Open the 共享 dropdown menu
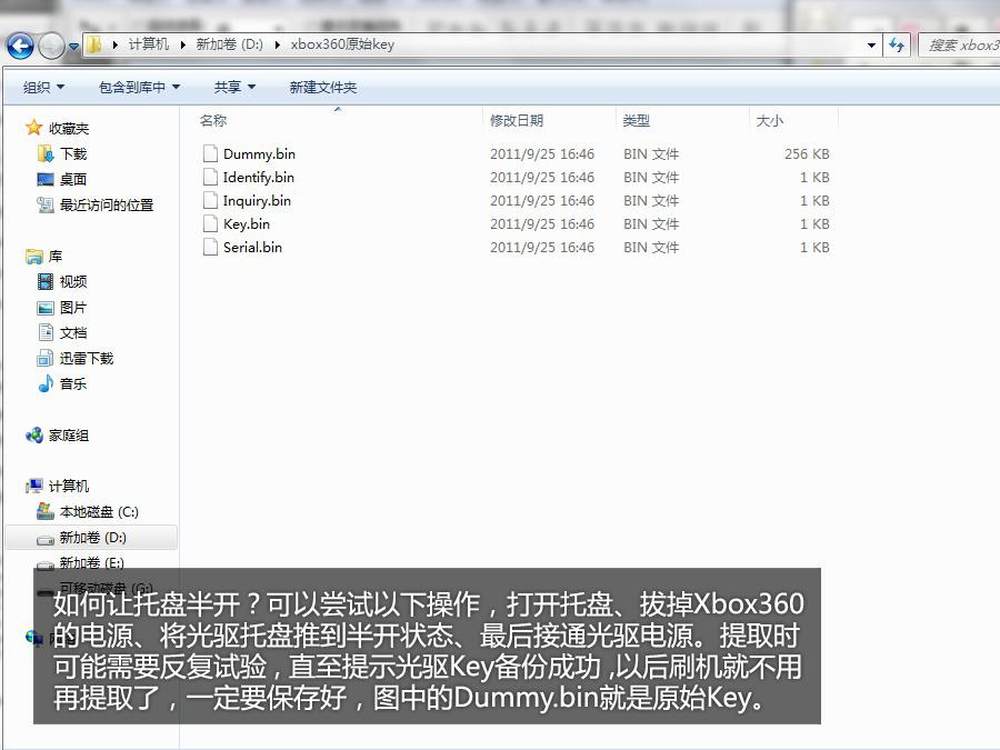The height and width of the screenshot is (750, 1000). 234,87
